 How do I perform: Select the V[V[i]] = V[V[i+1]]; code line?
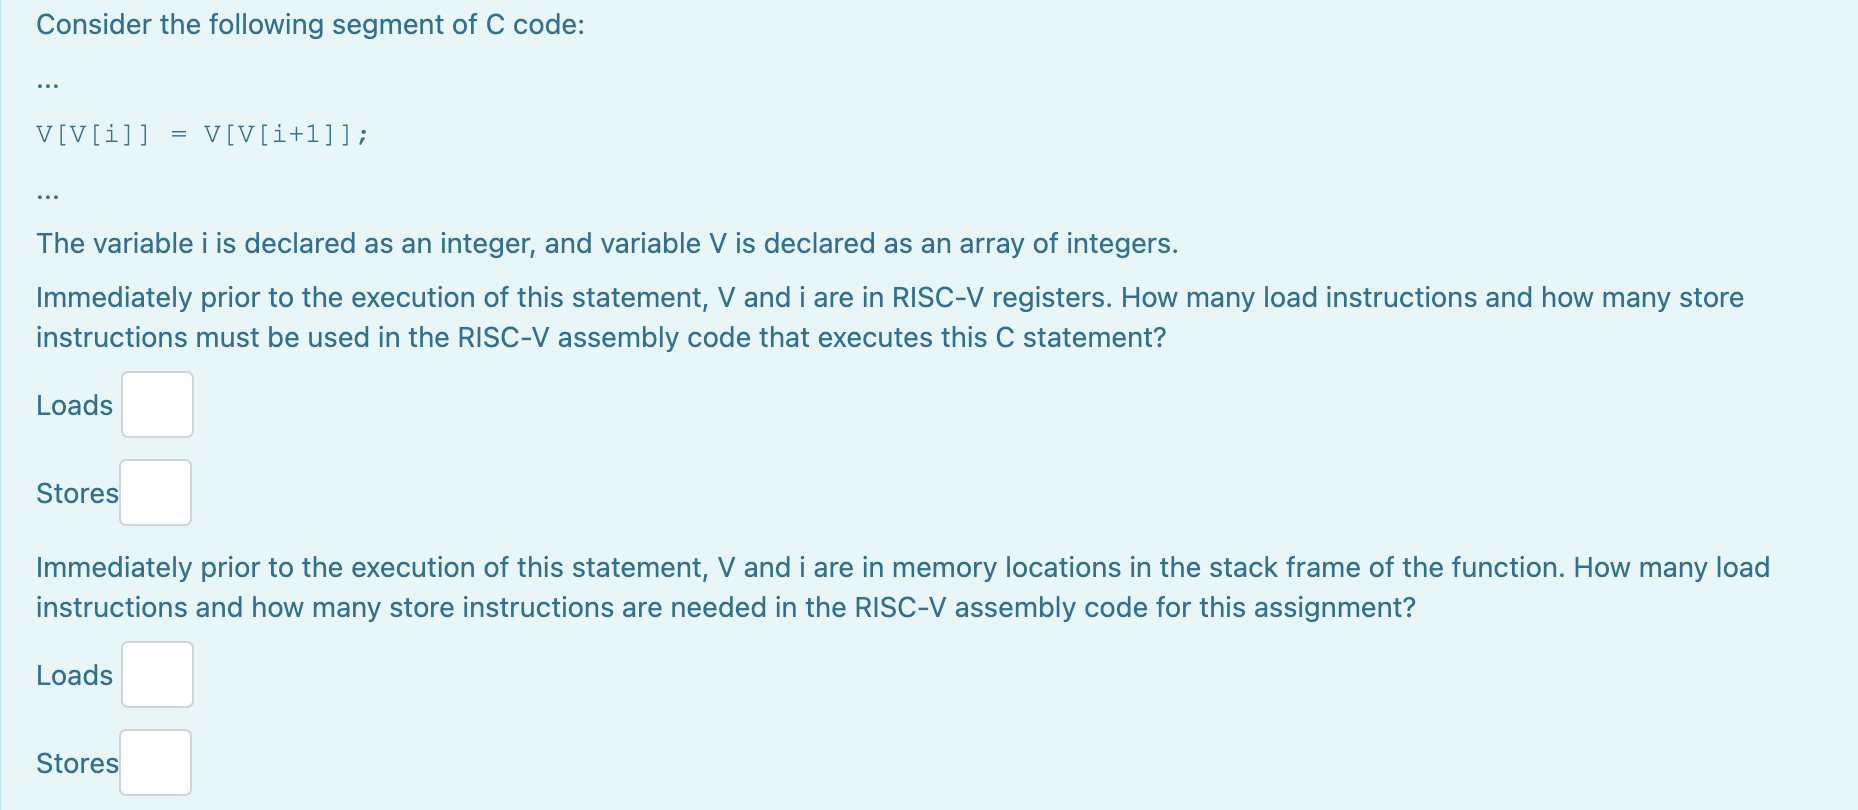pos(200,132)
